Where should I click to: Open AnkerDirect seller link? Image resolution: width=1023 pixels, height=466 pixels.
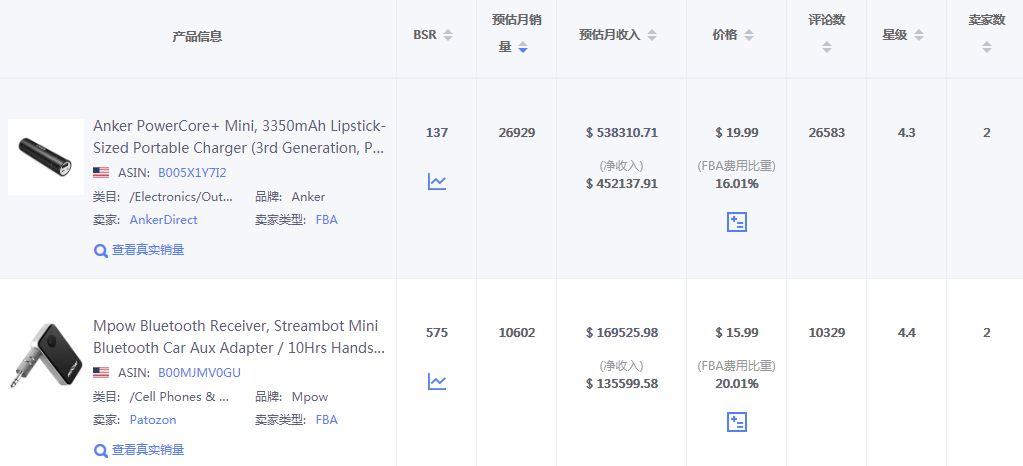pyautogui.click(x=163, y=219)
